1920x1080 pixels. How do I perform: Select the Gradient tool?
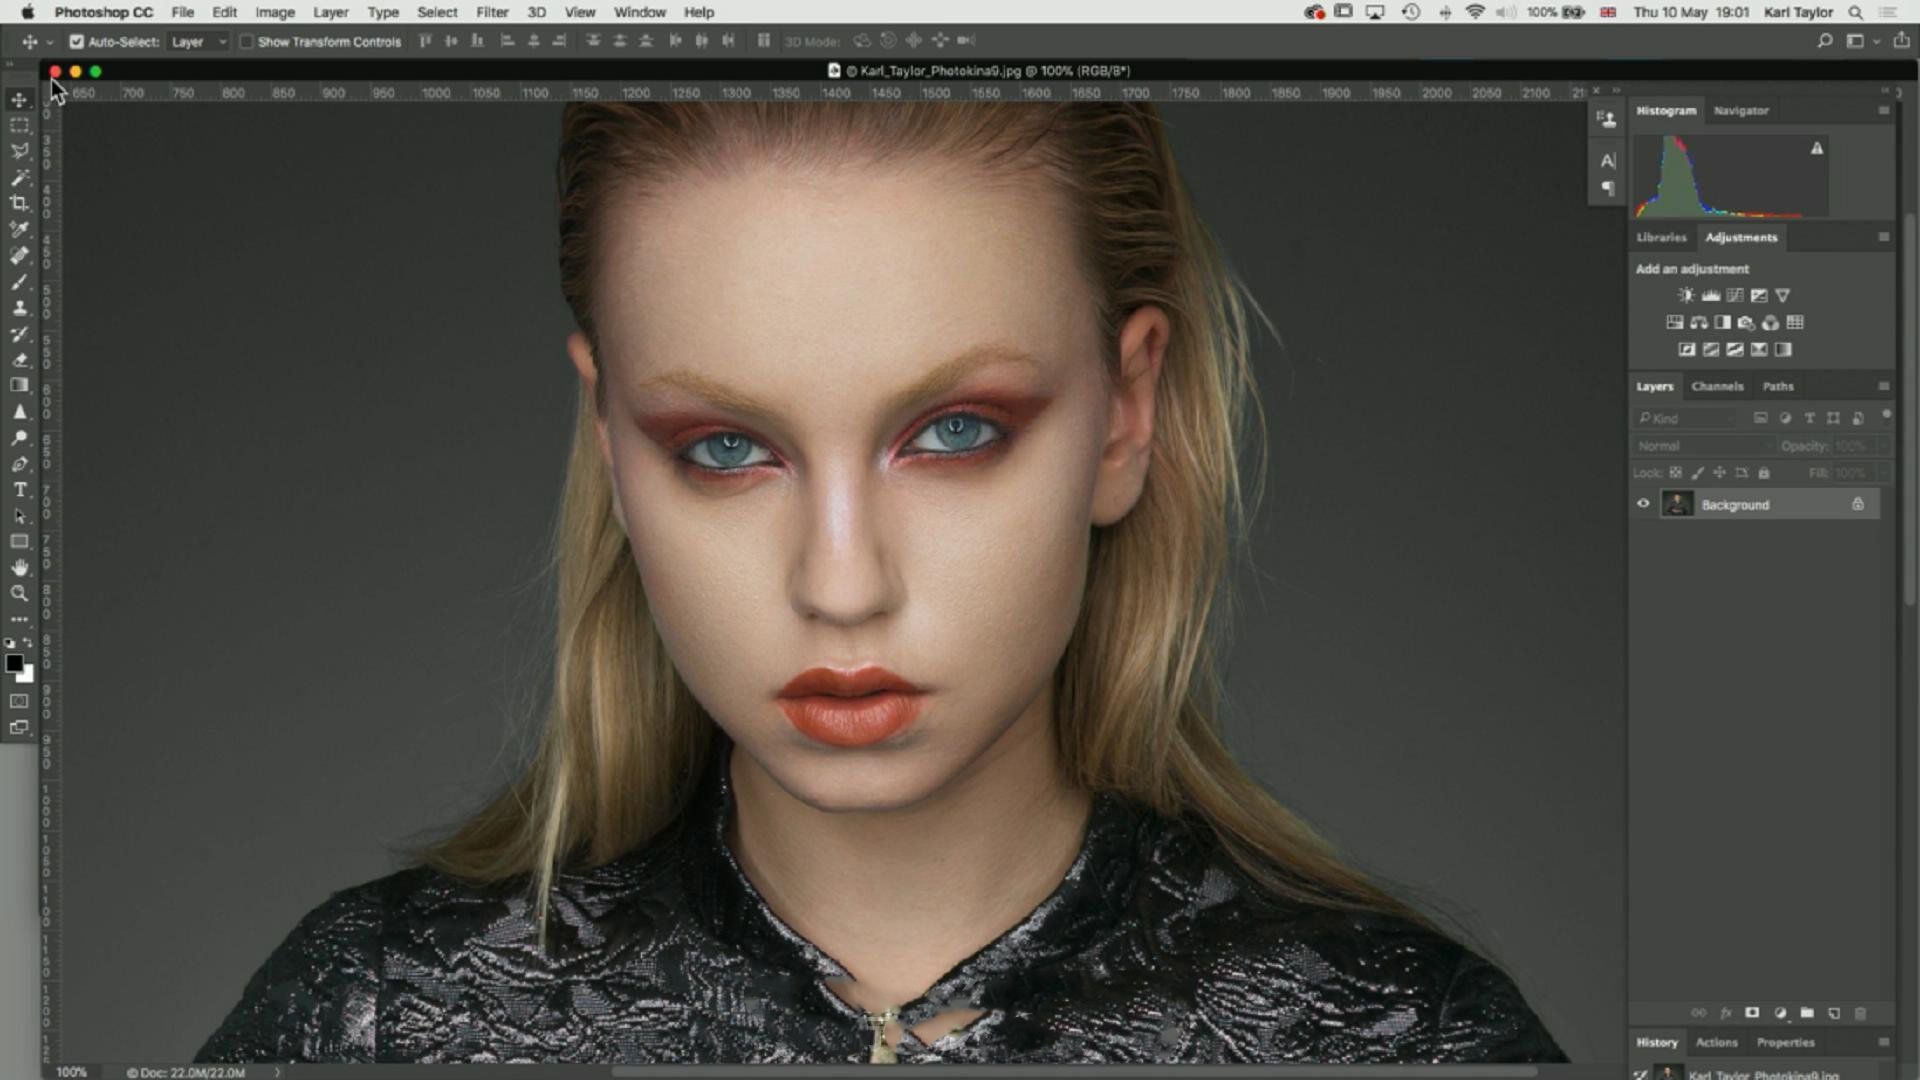tap(19, 385)
